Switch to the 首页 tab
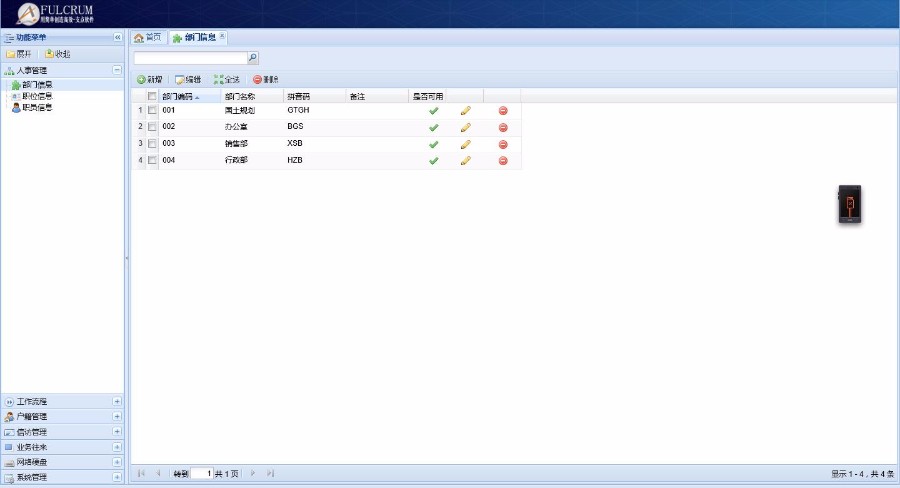This screenshot has height=488, width=900. coord(147,37)
